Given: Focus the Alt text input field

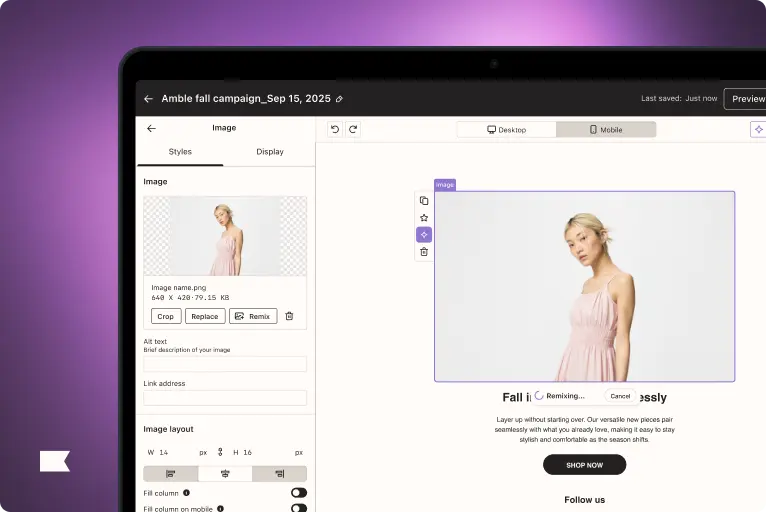Looking at the screenshot, I should tap(225, 364).
